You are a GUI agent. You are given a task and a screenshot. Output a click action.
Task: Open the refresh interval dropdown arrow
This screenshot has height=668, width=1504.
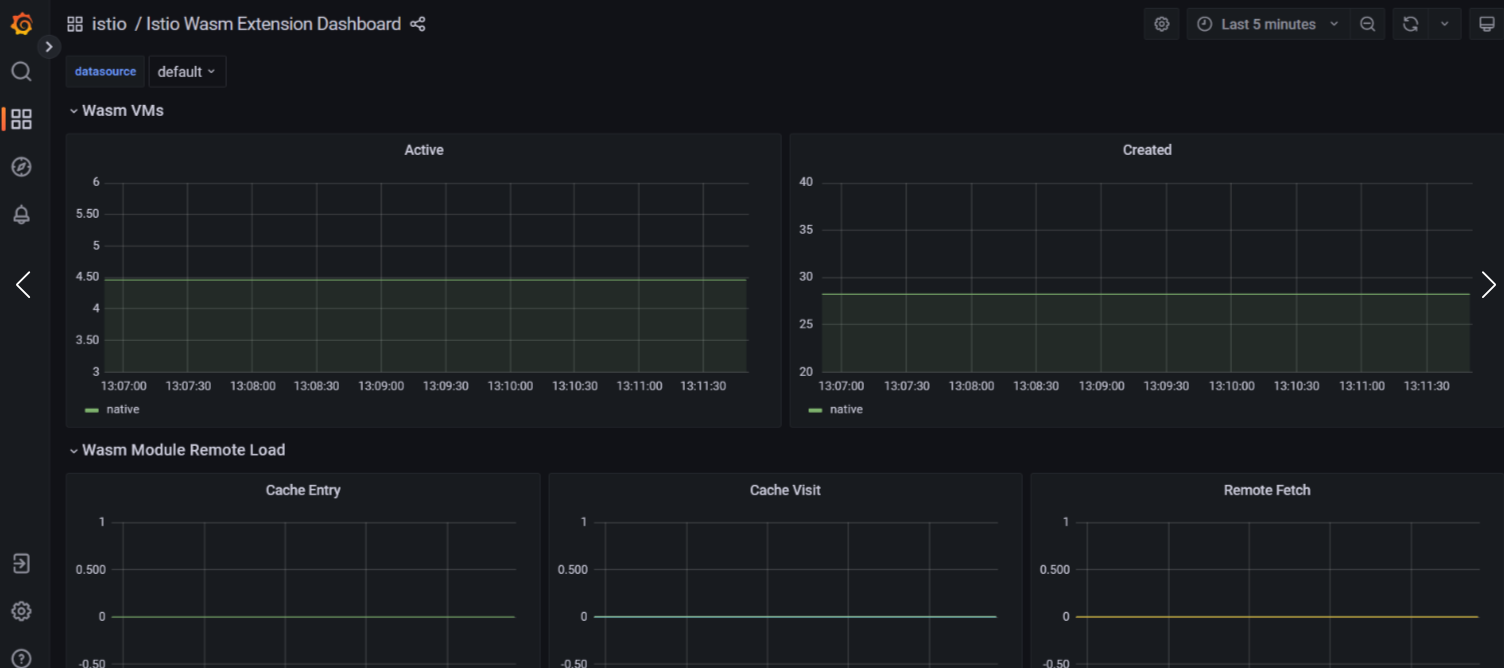coord(1445,24)
